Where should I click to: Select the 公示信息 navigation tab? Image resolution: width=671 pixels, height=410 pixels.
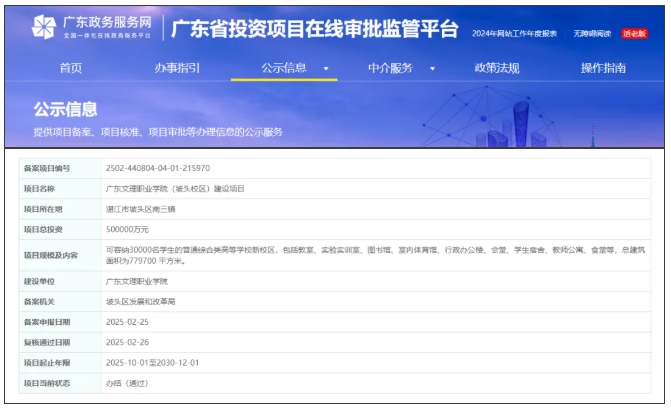coord(284,68)
